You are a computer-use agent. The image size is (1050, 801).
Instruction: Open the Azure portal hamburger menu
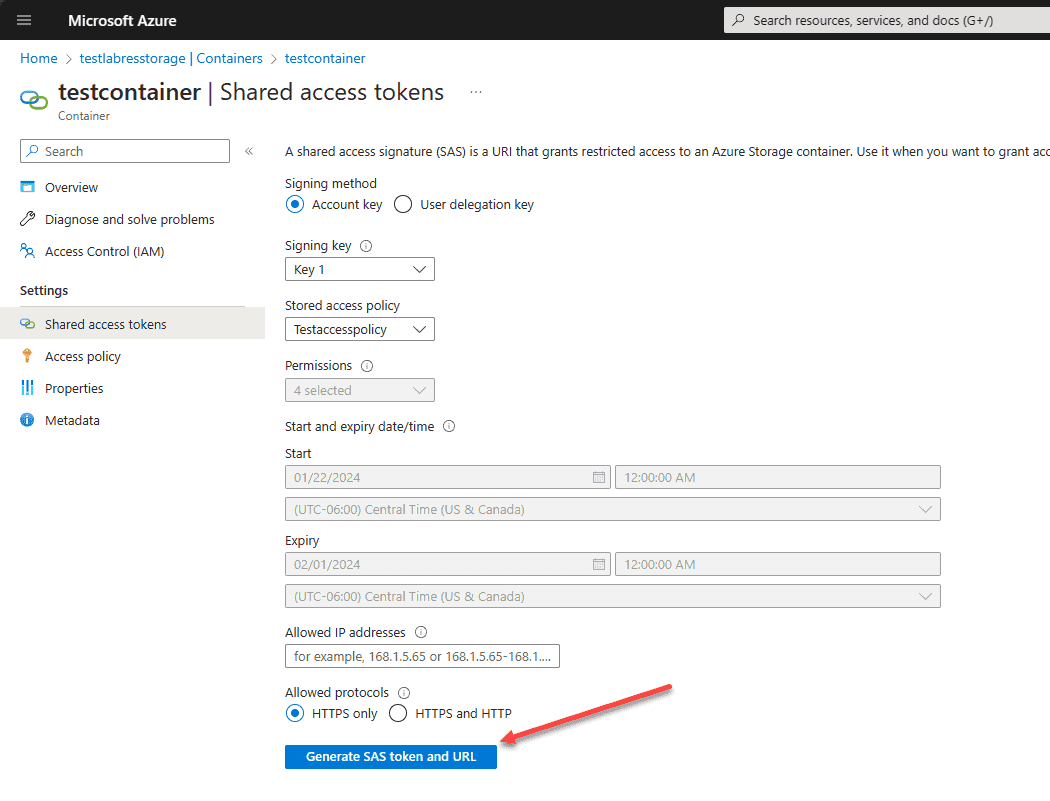click(x=24, y=20)
